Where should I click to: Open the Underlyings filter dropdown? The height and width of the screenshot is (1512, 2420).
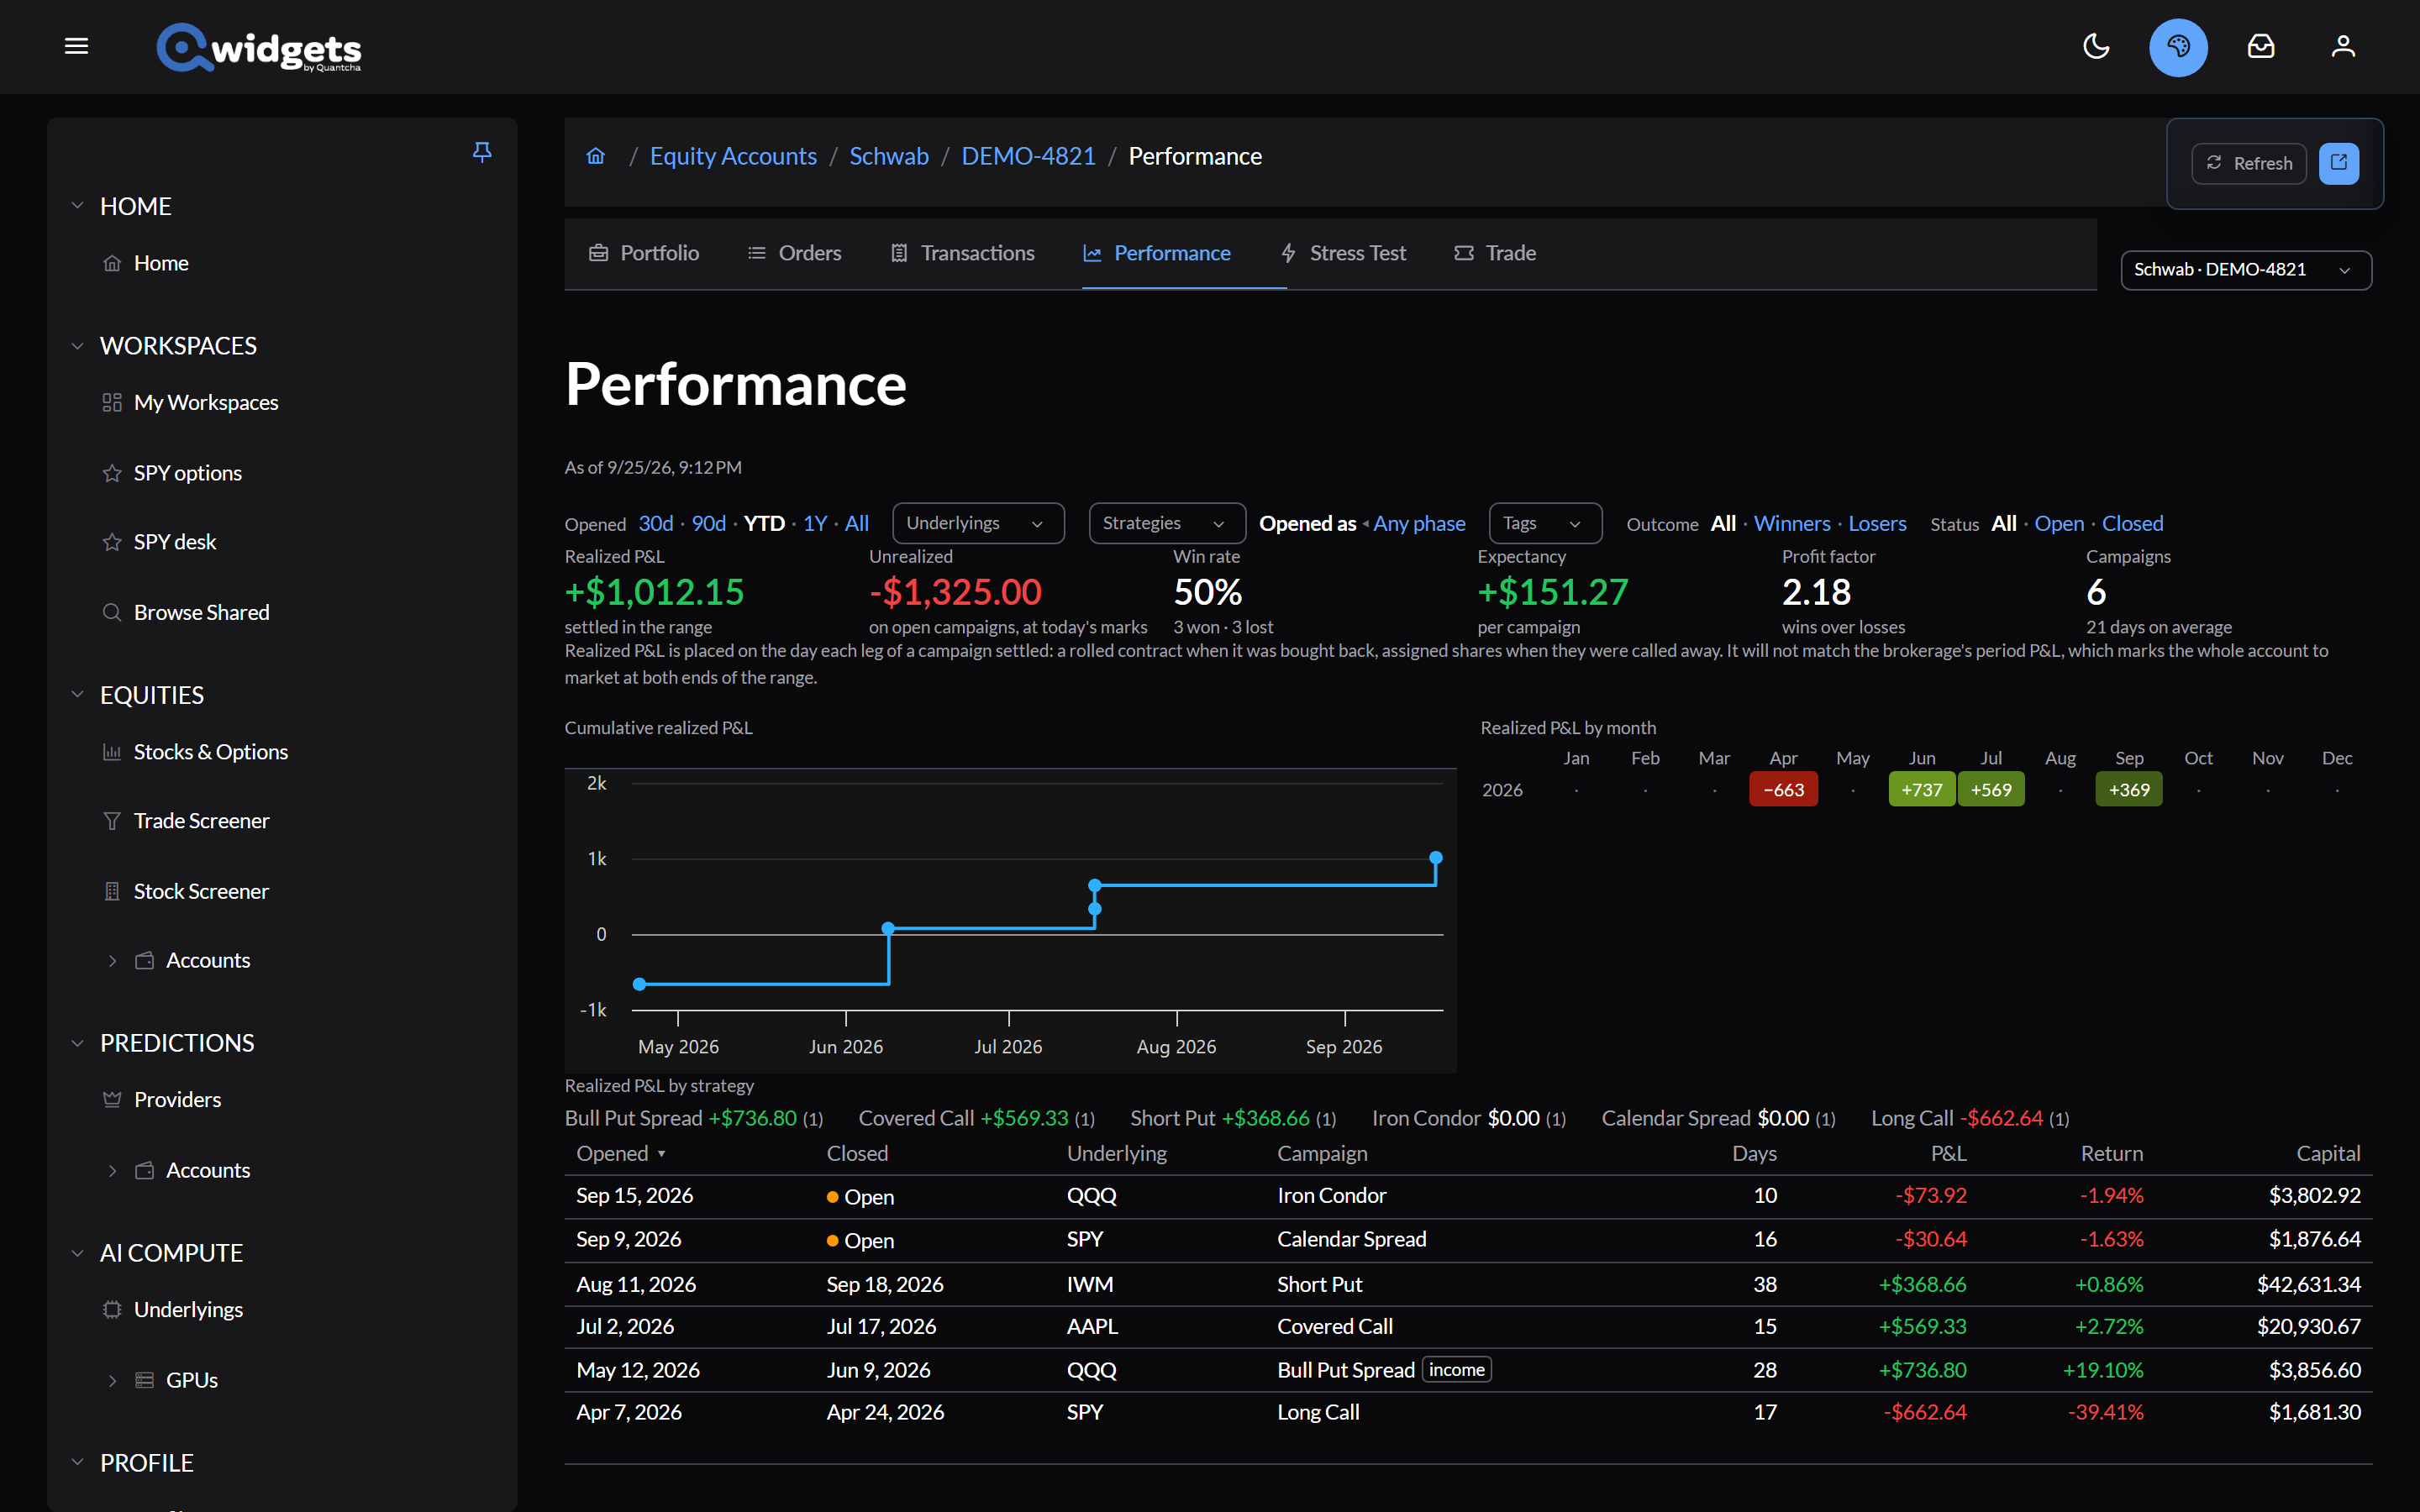tap(977, 523)
